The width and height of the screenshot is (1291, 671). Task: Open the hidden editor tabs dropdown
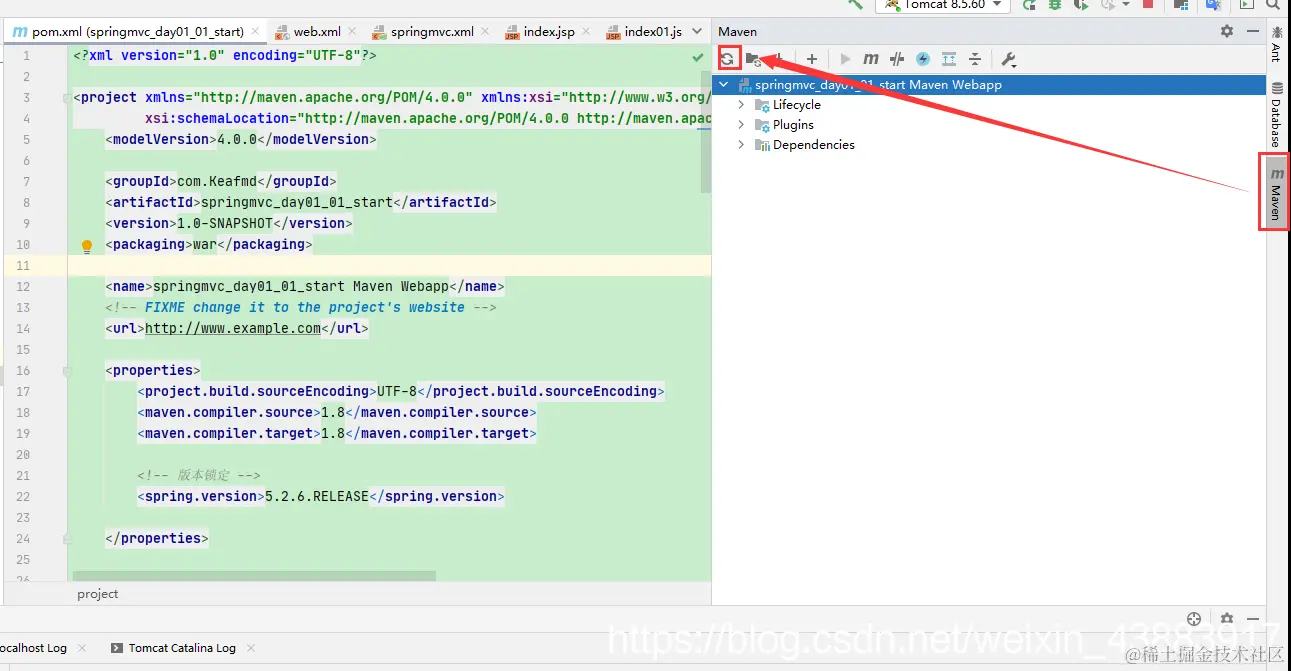[698, 31]
